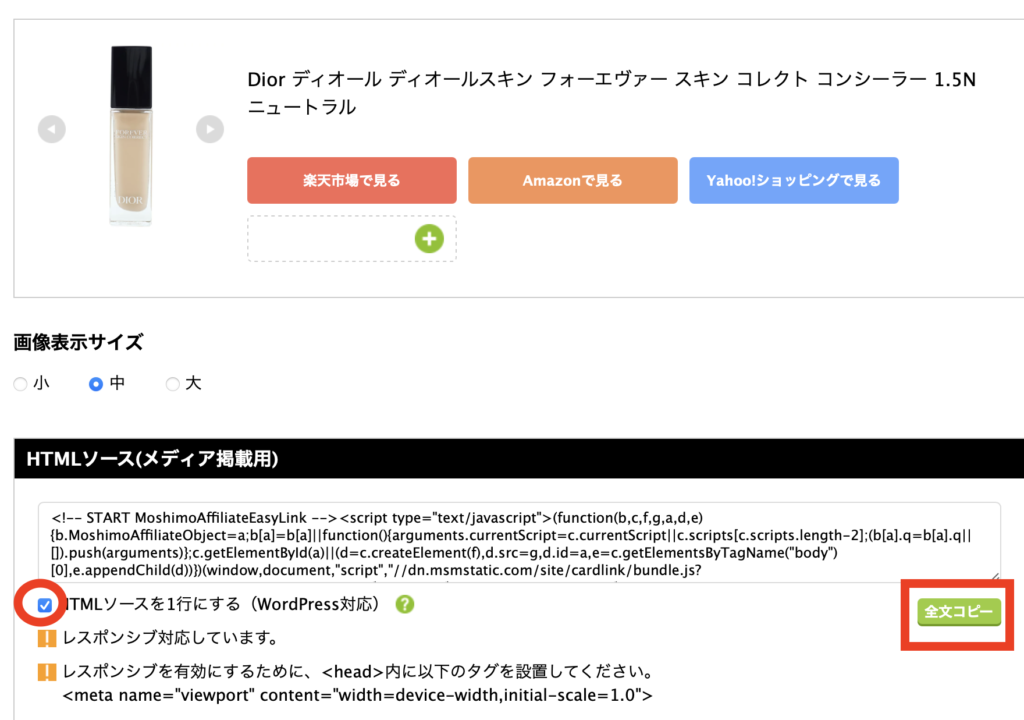Copy all HTML with 全文コピー button

[959, 612]
